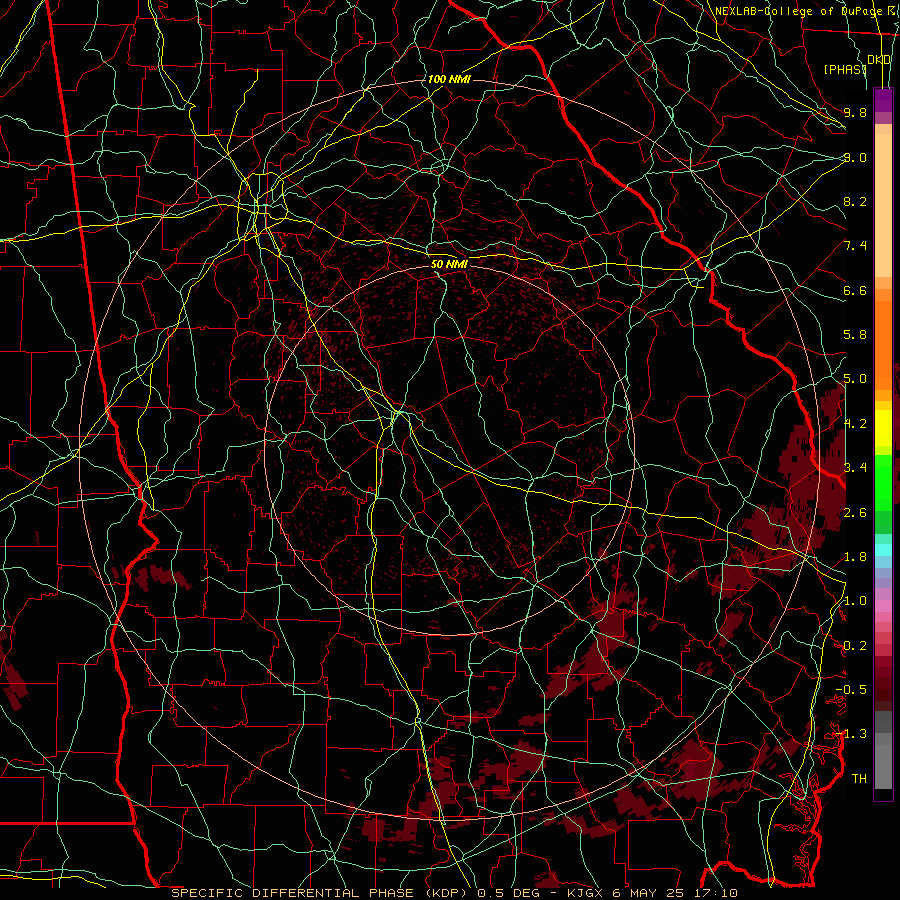Click the 7.4 value on the color scale
The image size is (900, 900).
click(x=855, y=246)
